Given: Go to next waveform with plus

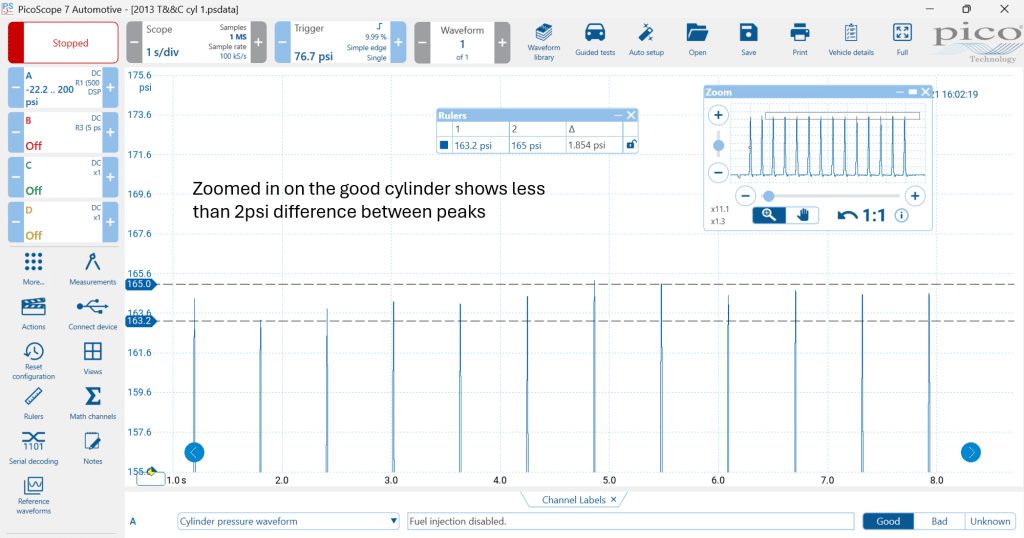Looking at the screenshot, I should click(x=502, y=42).
